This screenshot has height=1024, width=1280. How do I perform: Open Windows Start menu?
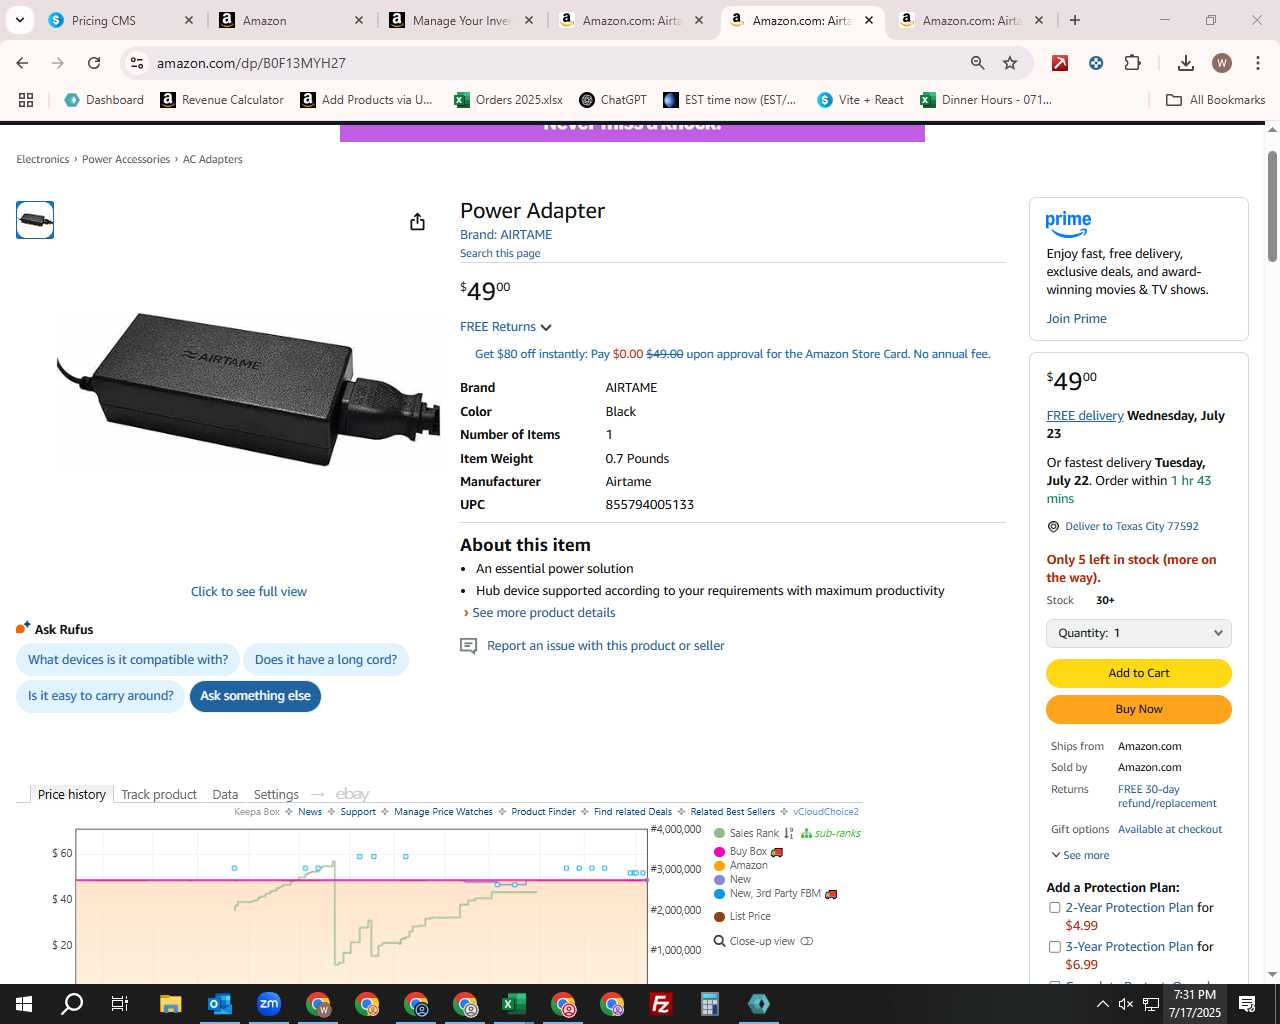tap(24, 1004)
